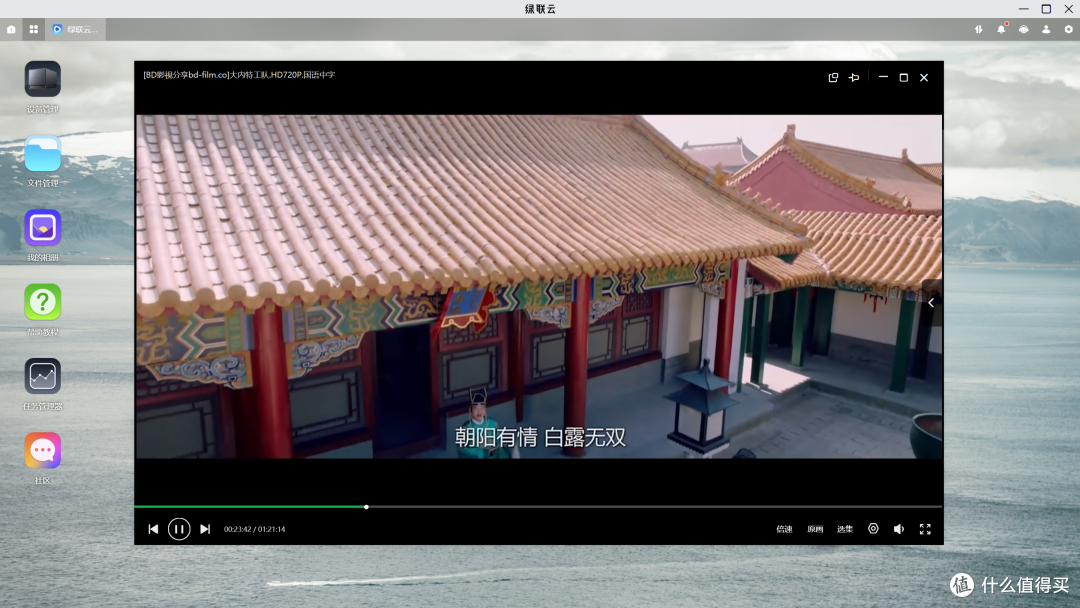This screenshot has width=1080, height=608.
Task: Open the user account icon
Action: [1046, 29]
